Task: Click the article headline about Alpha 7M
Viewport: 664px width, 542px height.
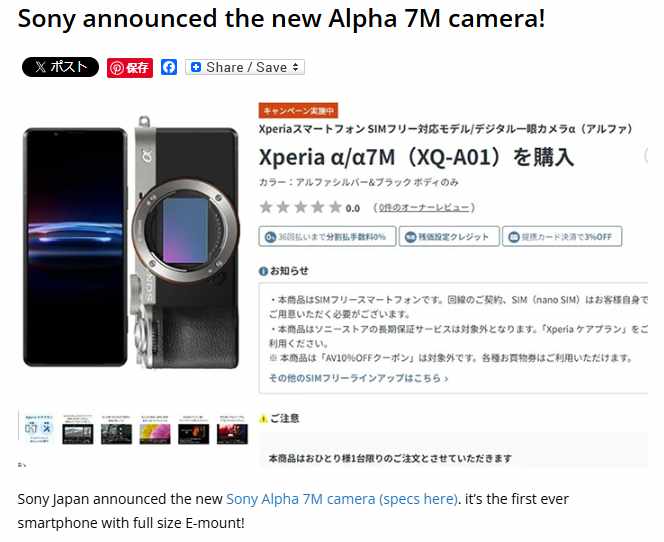Action: [281, 19]
